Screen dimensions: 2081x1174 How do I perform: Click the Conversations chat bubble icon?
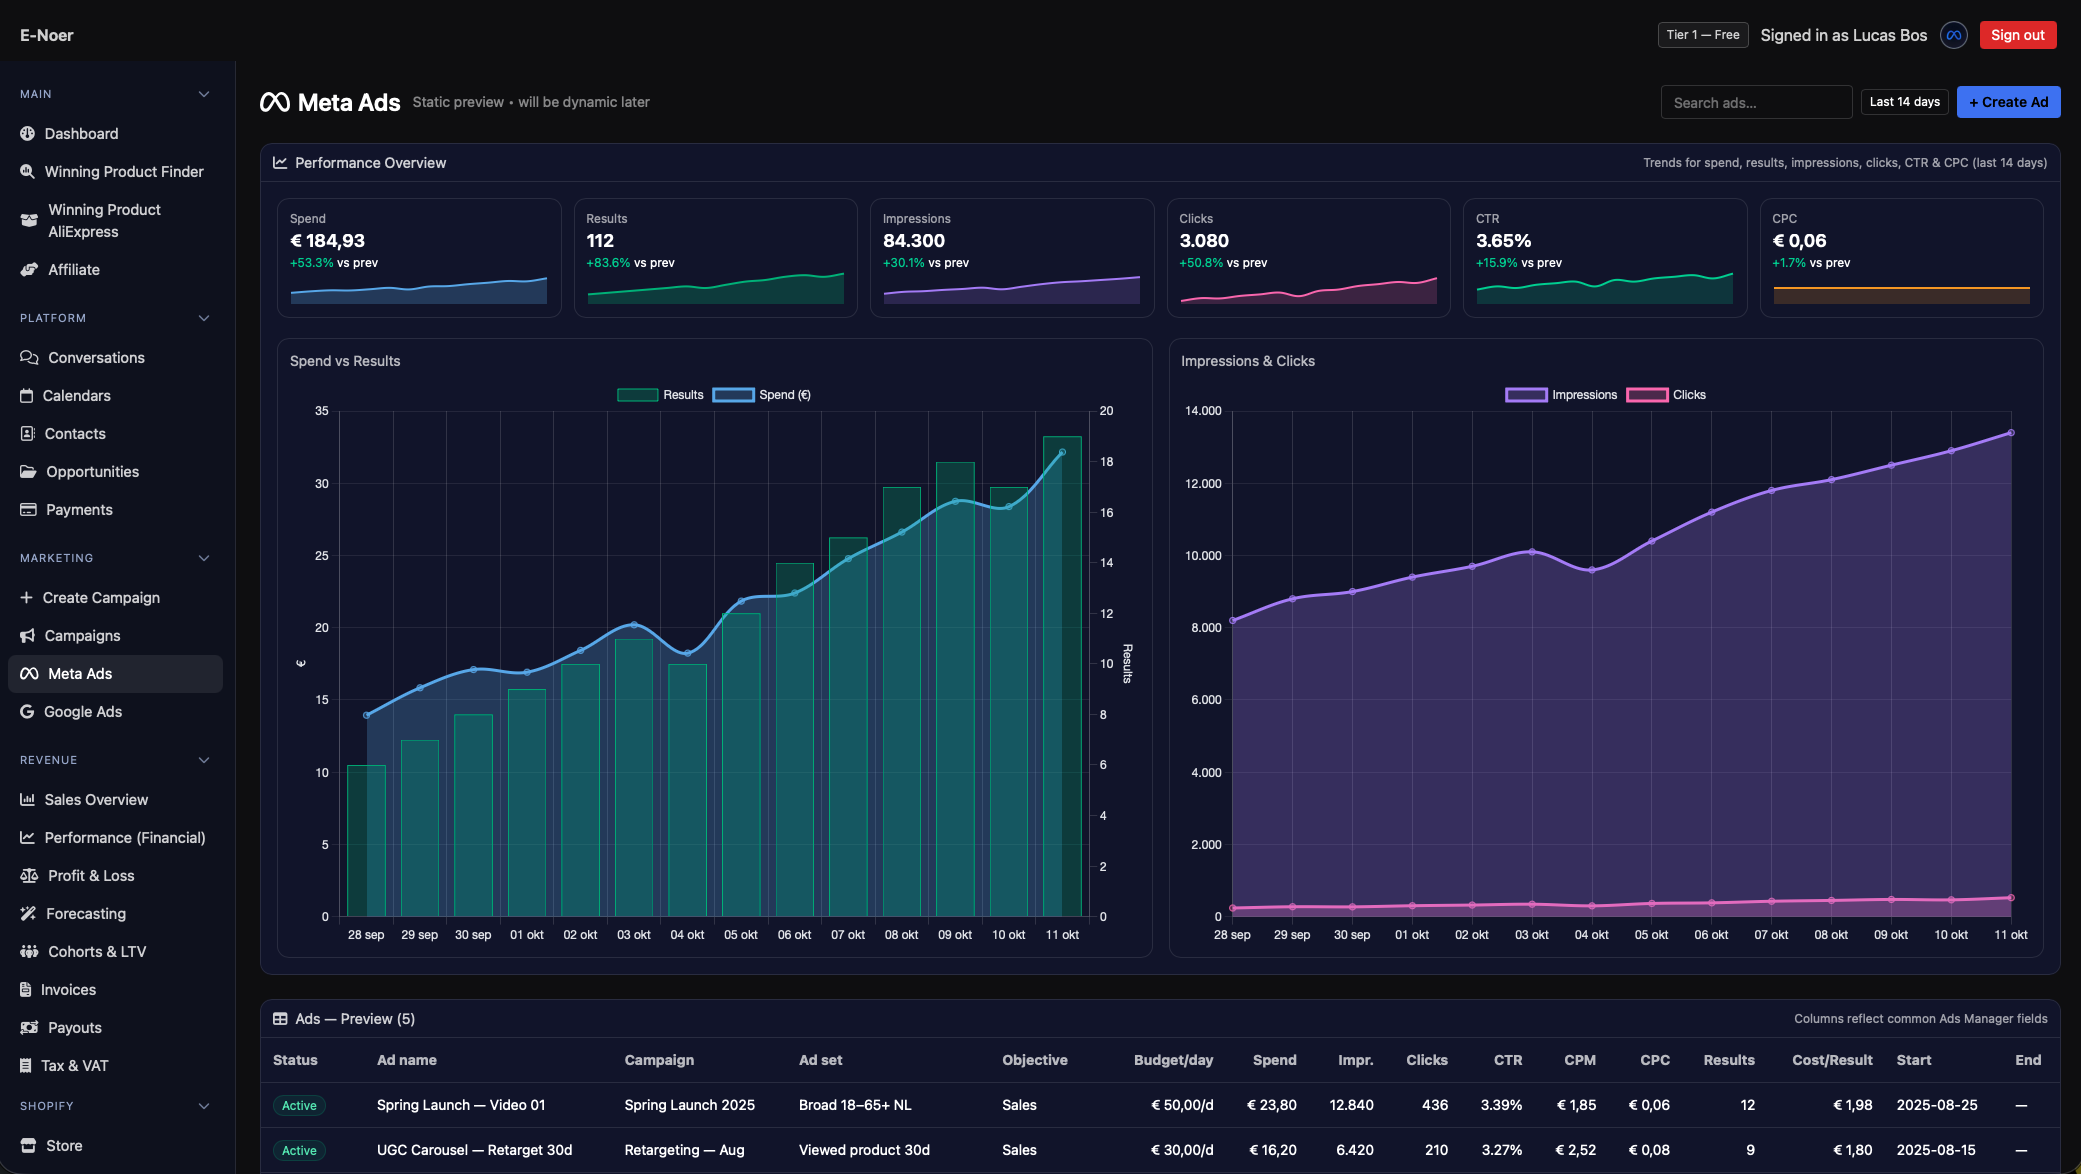point(29,358)
